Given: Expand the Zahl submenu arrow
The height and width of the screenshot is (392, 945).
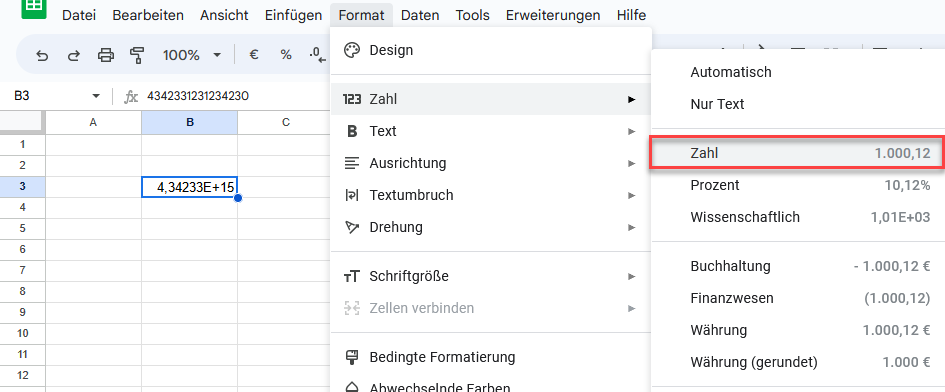Looking at the screenshot, I should [631, 99].
